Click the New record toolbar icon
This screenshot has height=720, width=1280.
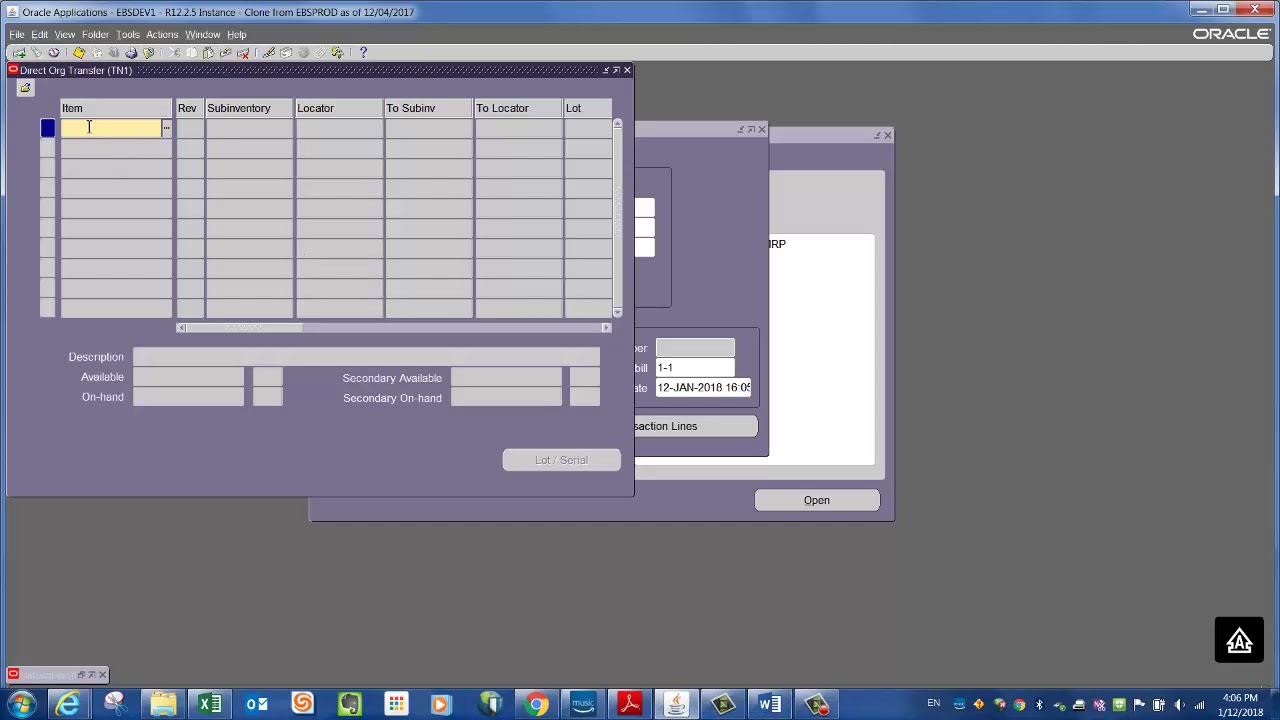(19, 52)
